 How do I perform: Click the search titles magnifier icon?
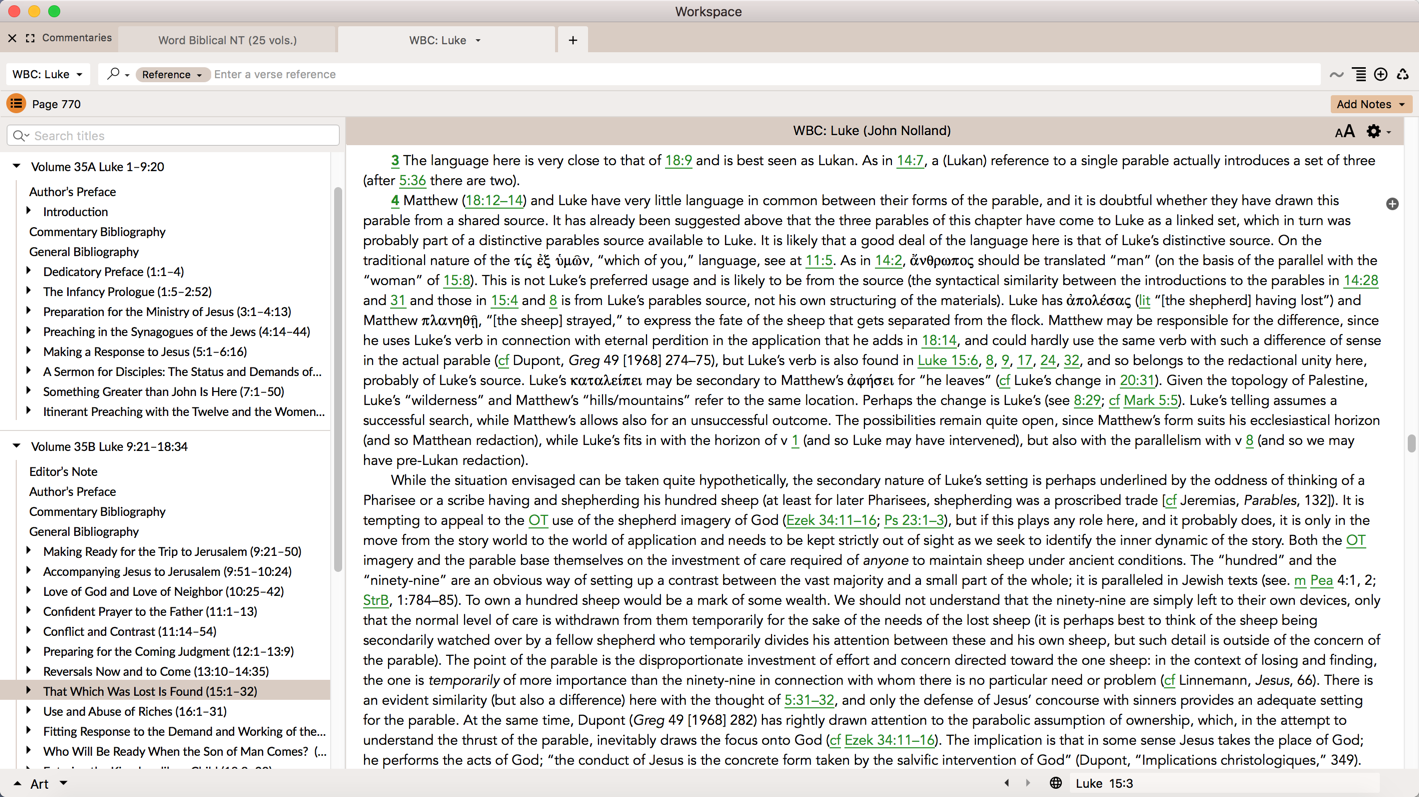click(x=21, y=136)
